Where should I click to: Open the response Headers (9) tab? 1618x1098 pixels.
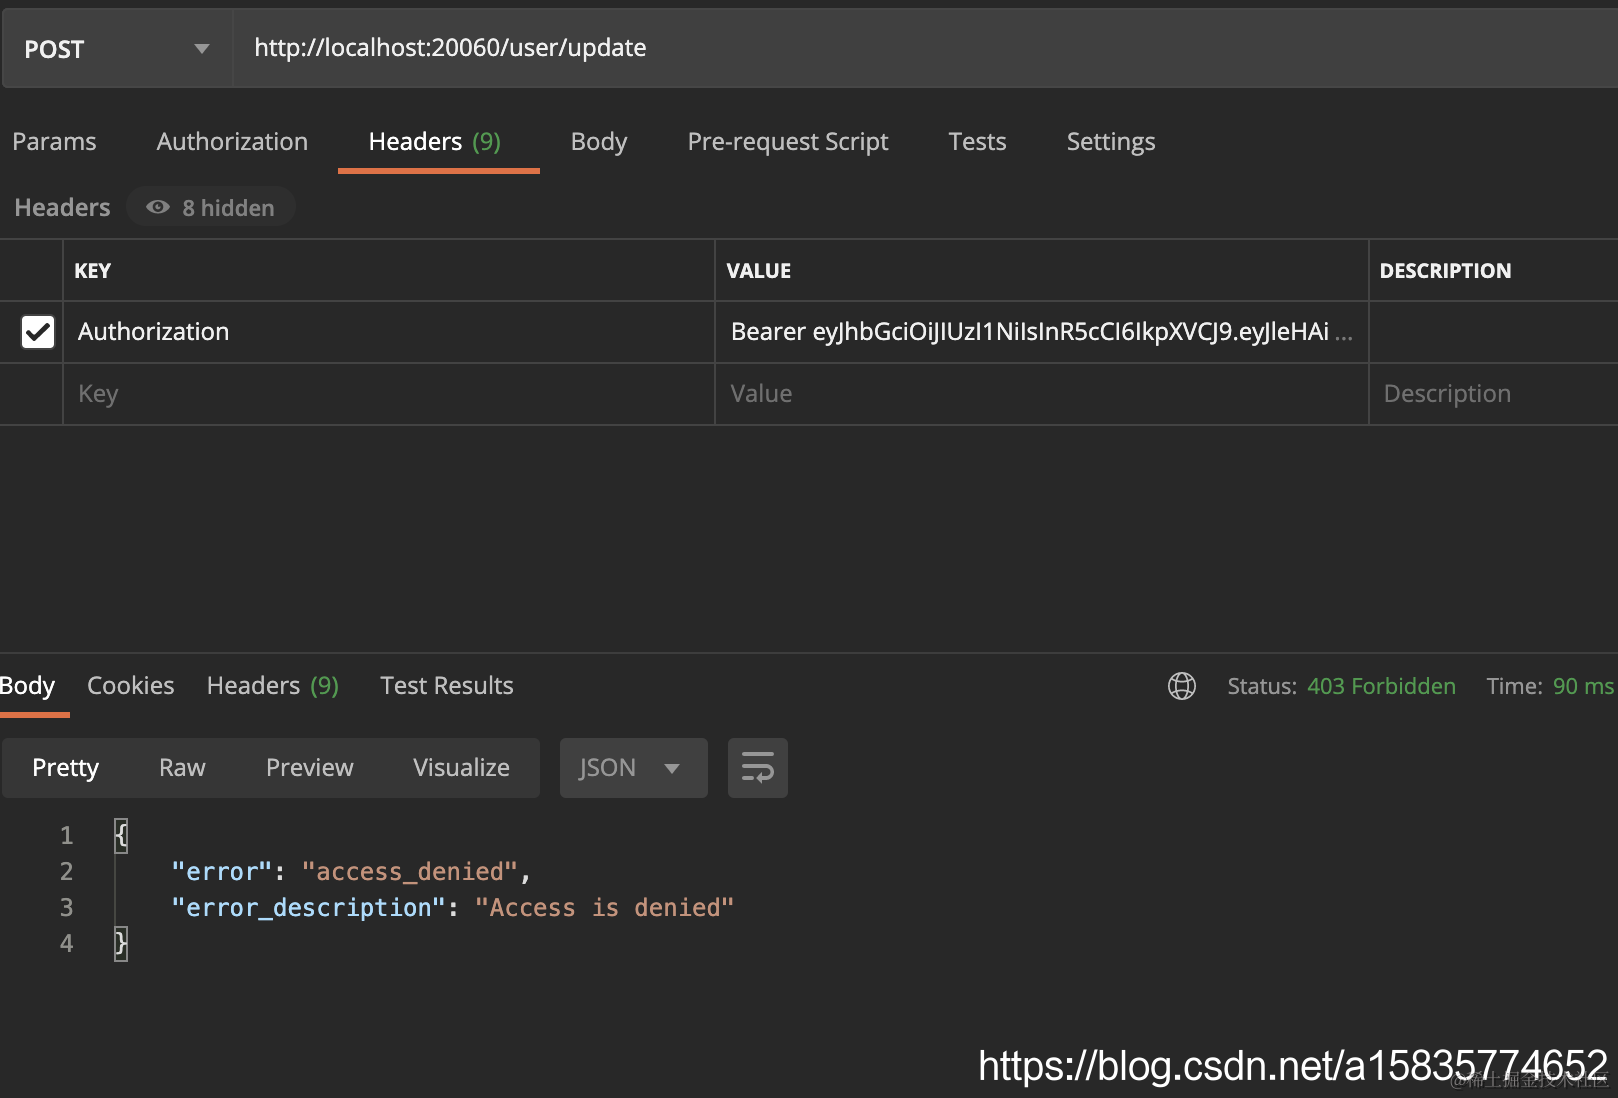point(273,686)
